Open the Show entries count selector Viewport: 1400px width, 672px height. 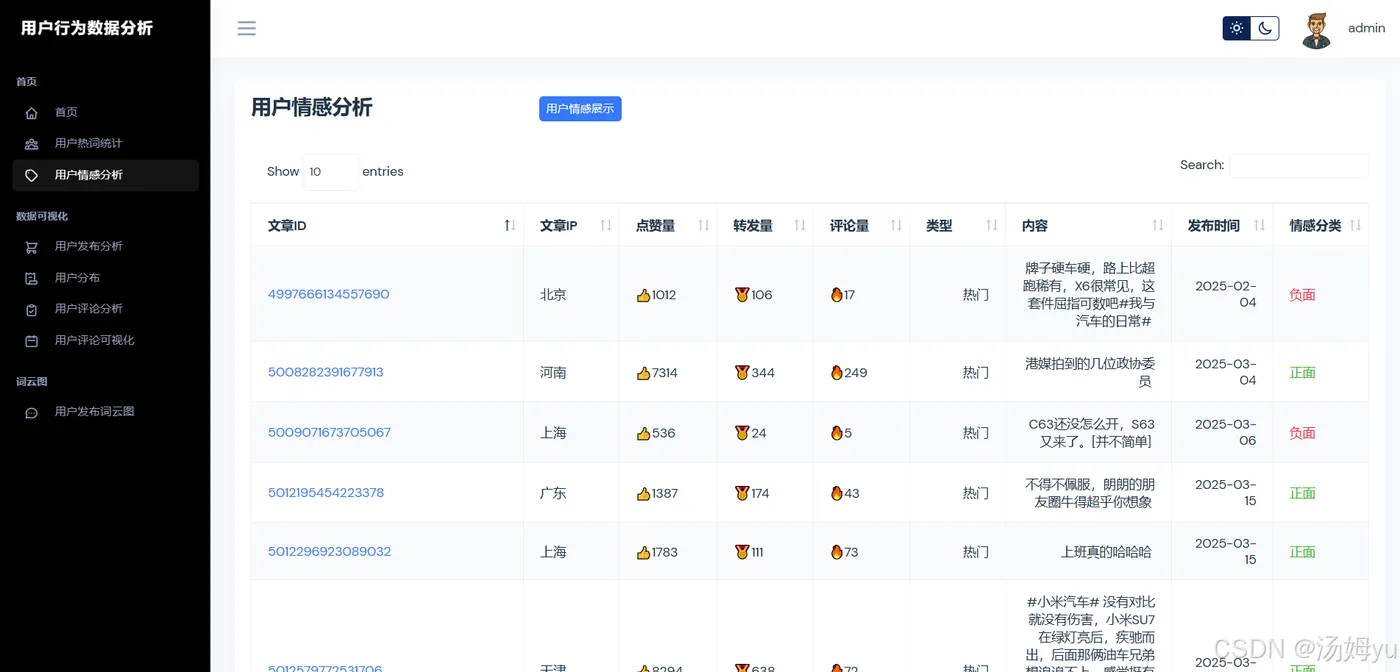point(330,172)
